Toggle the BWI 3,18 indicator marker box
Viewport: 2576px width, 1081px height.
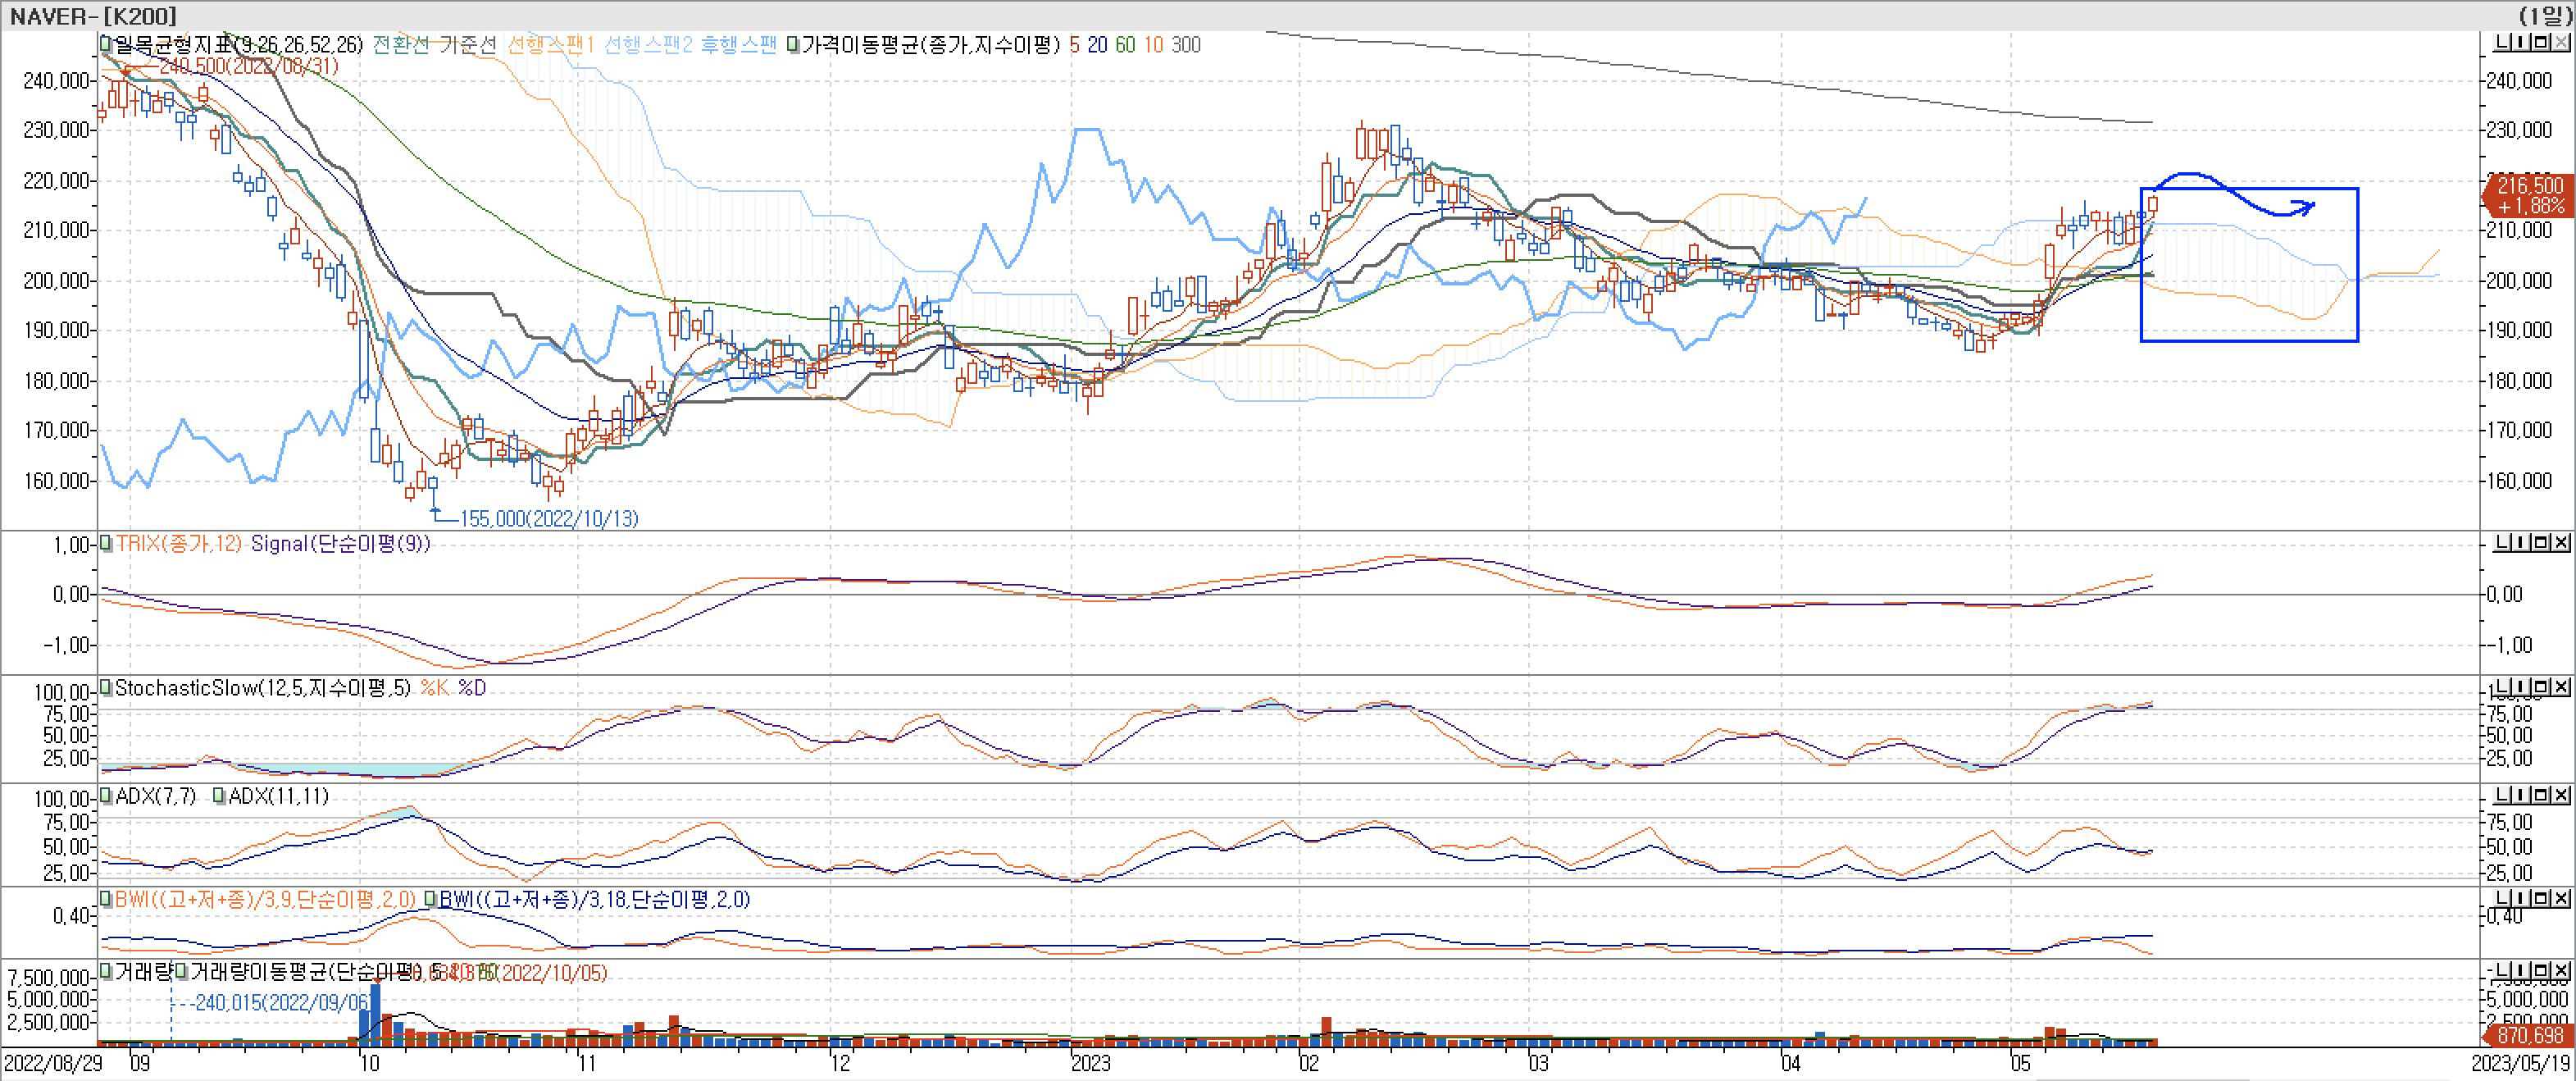point(430,899)
